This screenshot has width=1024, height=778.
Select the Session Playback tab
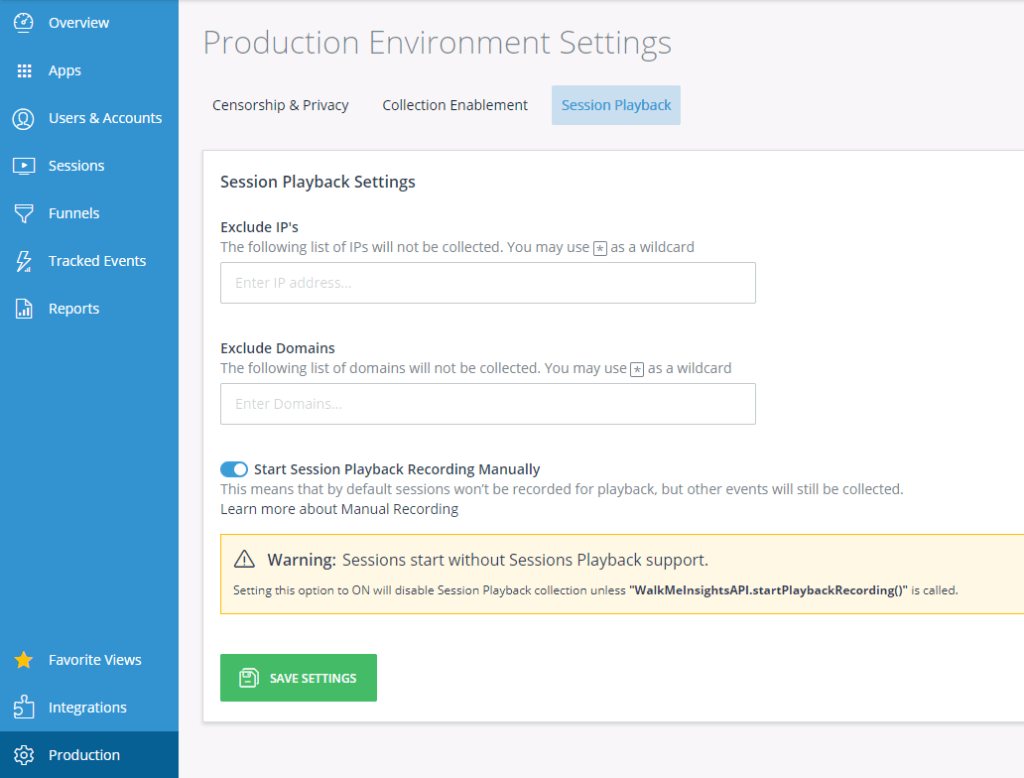(x=616, y=105)
